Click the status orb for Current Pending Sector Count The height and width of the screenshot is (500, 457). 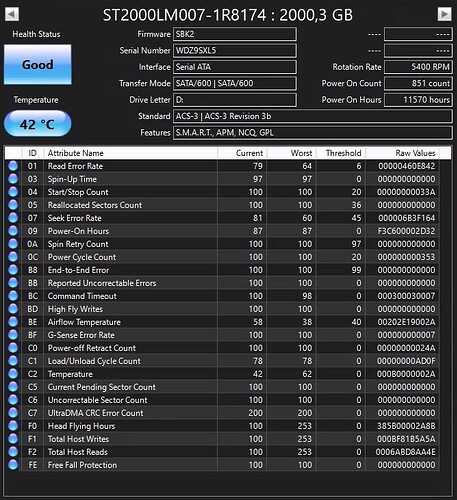tap(13, 387)
